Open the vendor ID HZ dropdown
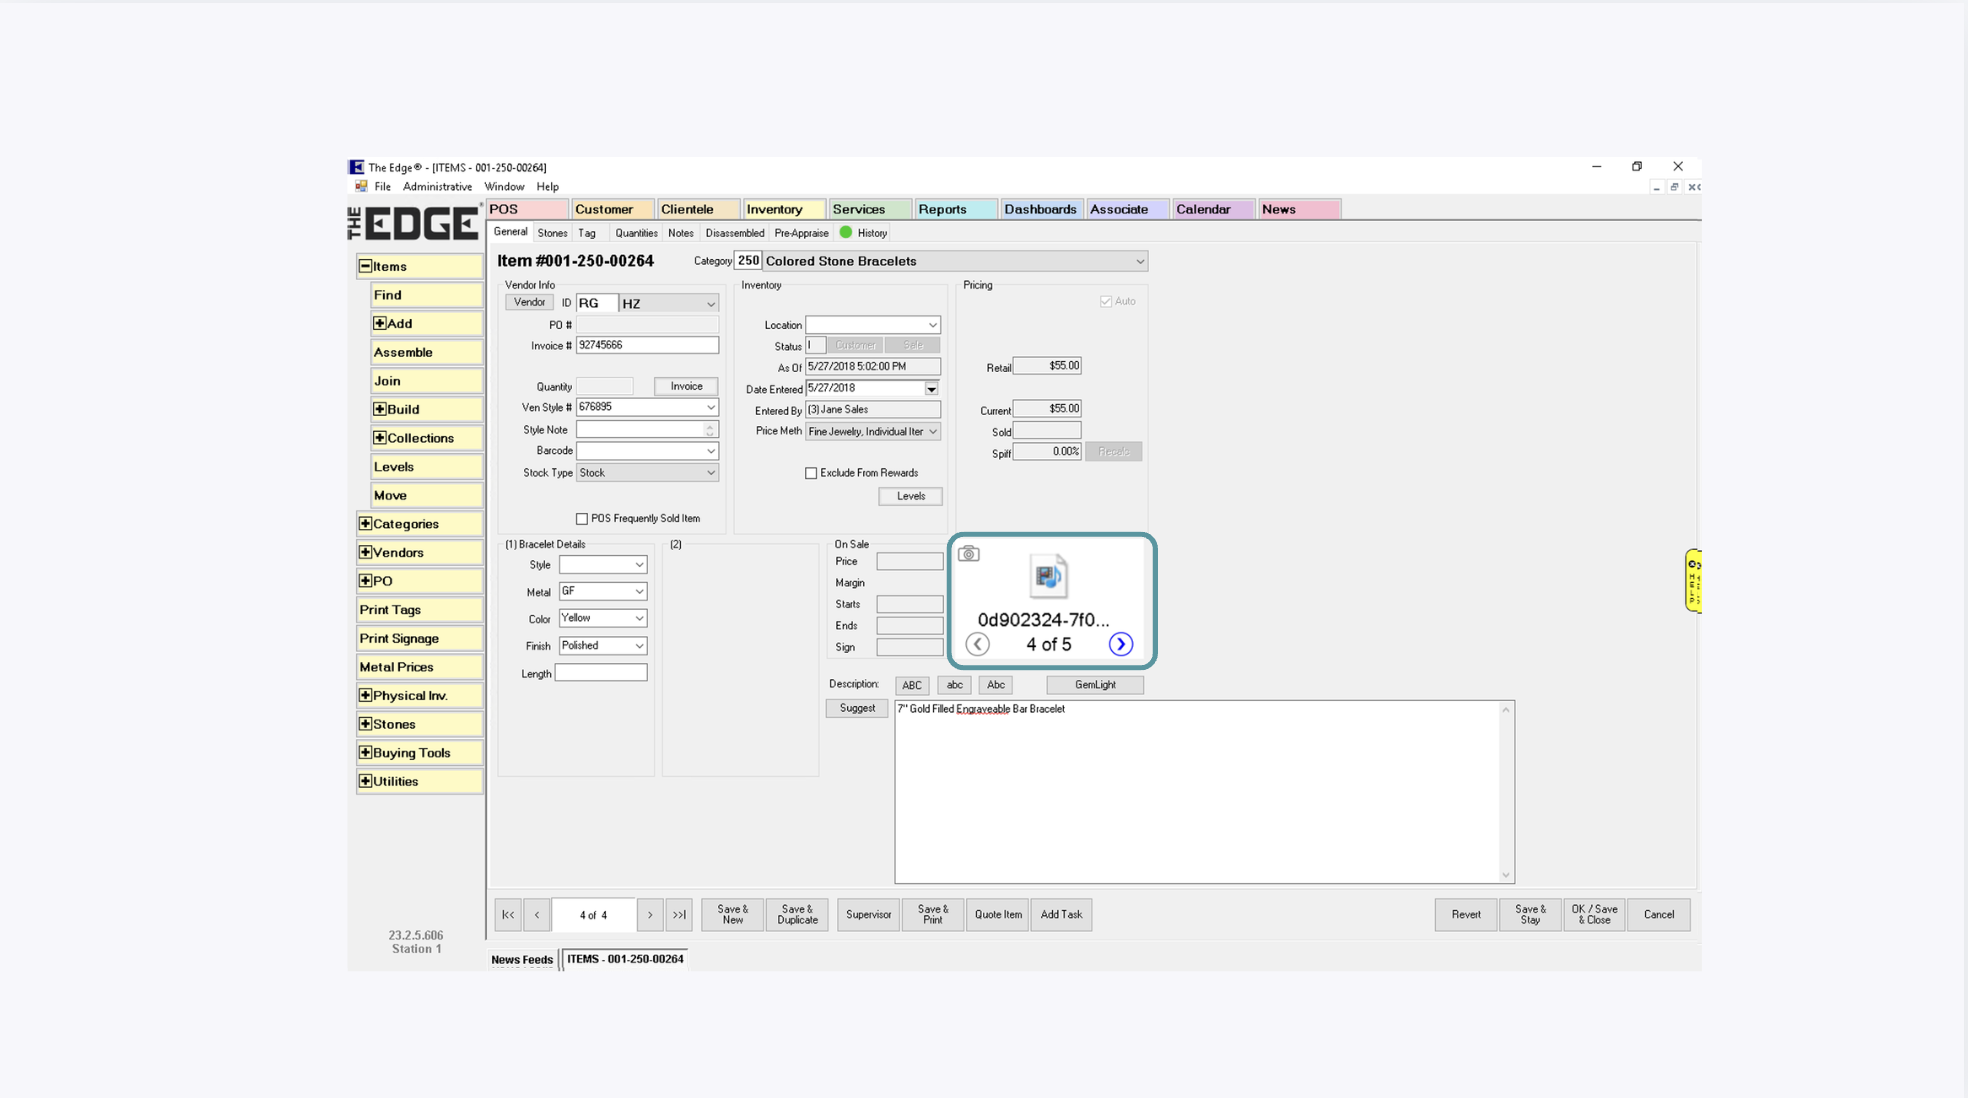This screenshot has width=1968, height=1098. [710, 303]
